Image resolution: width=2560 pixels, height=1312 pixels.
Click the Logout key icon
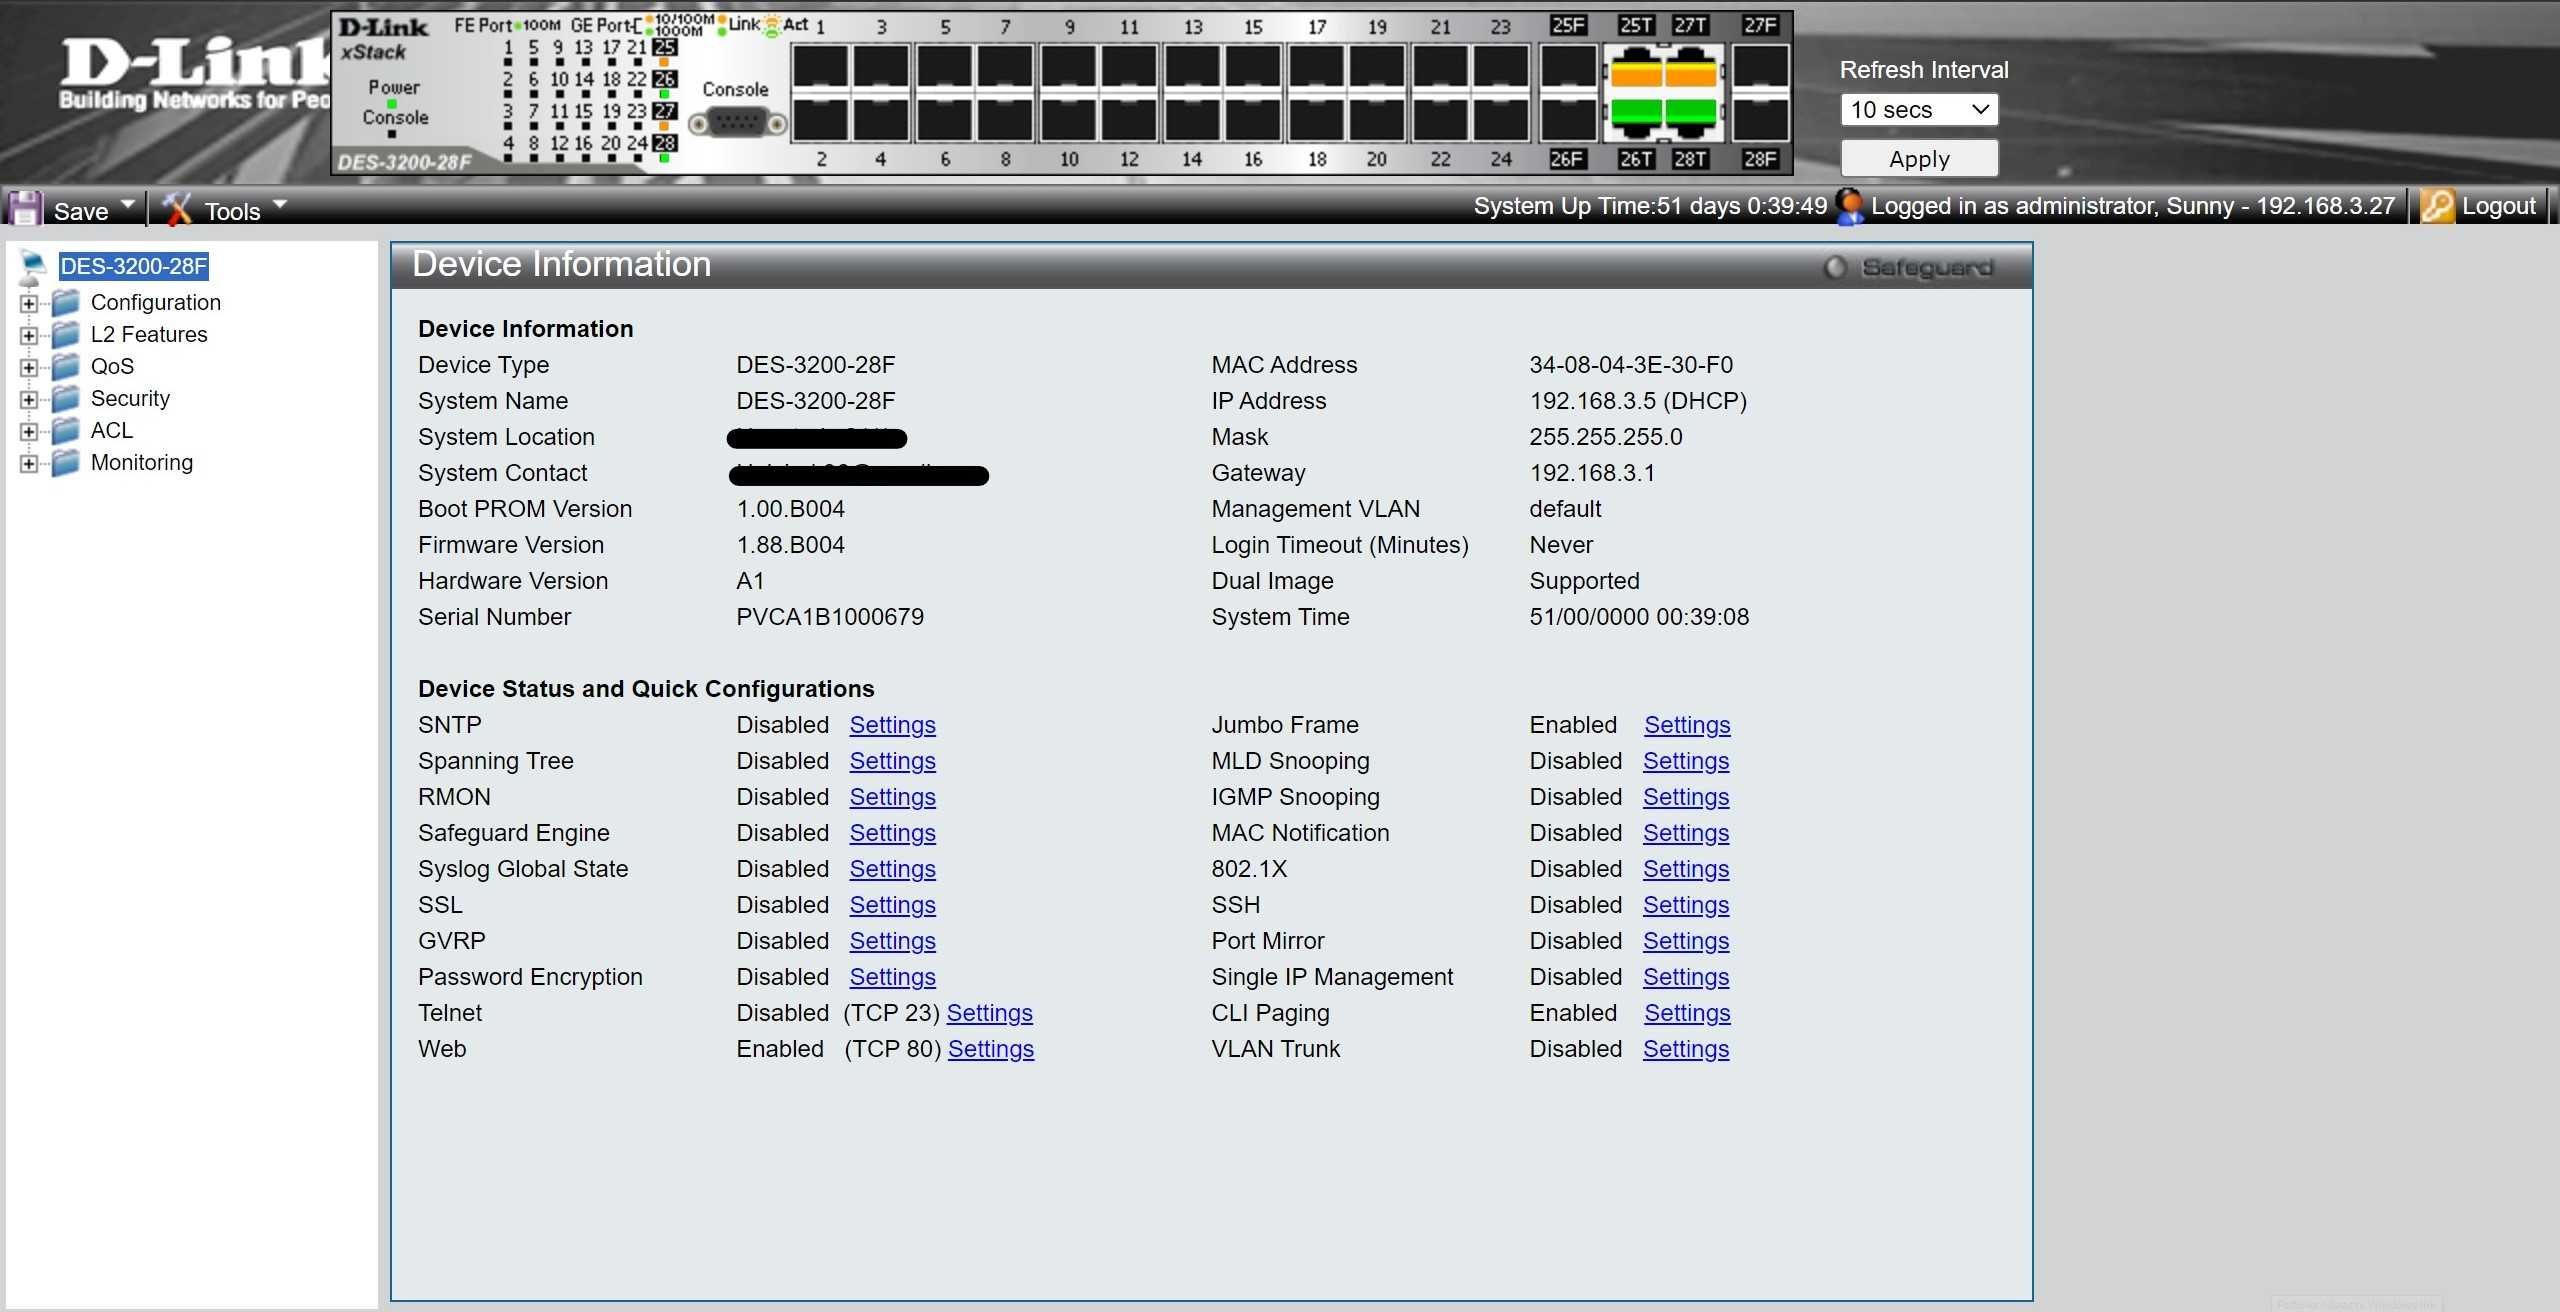point(2436,207)
